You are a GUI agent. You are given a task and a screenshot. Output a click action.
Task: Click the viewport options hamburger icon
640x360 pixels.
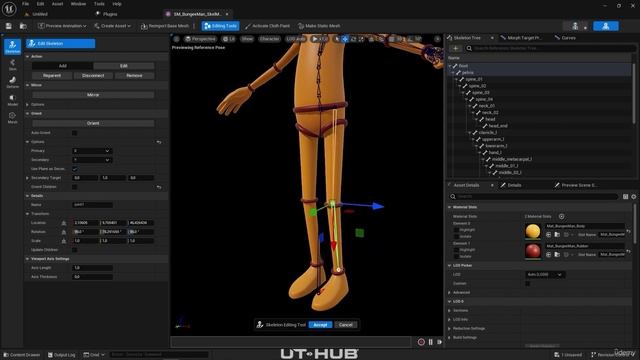[176, 39]
